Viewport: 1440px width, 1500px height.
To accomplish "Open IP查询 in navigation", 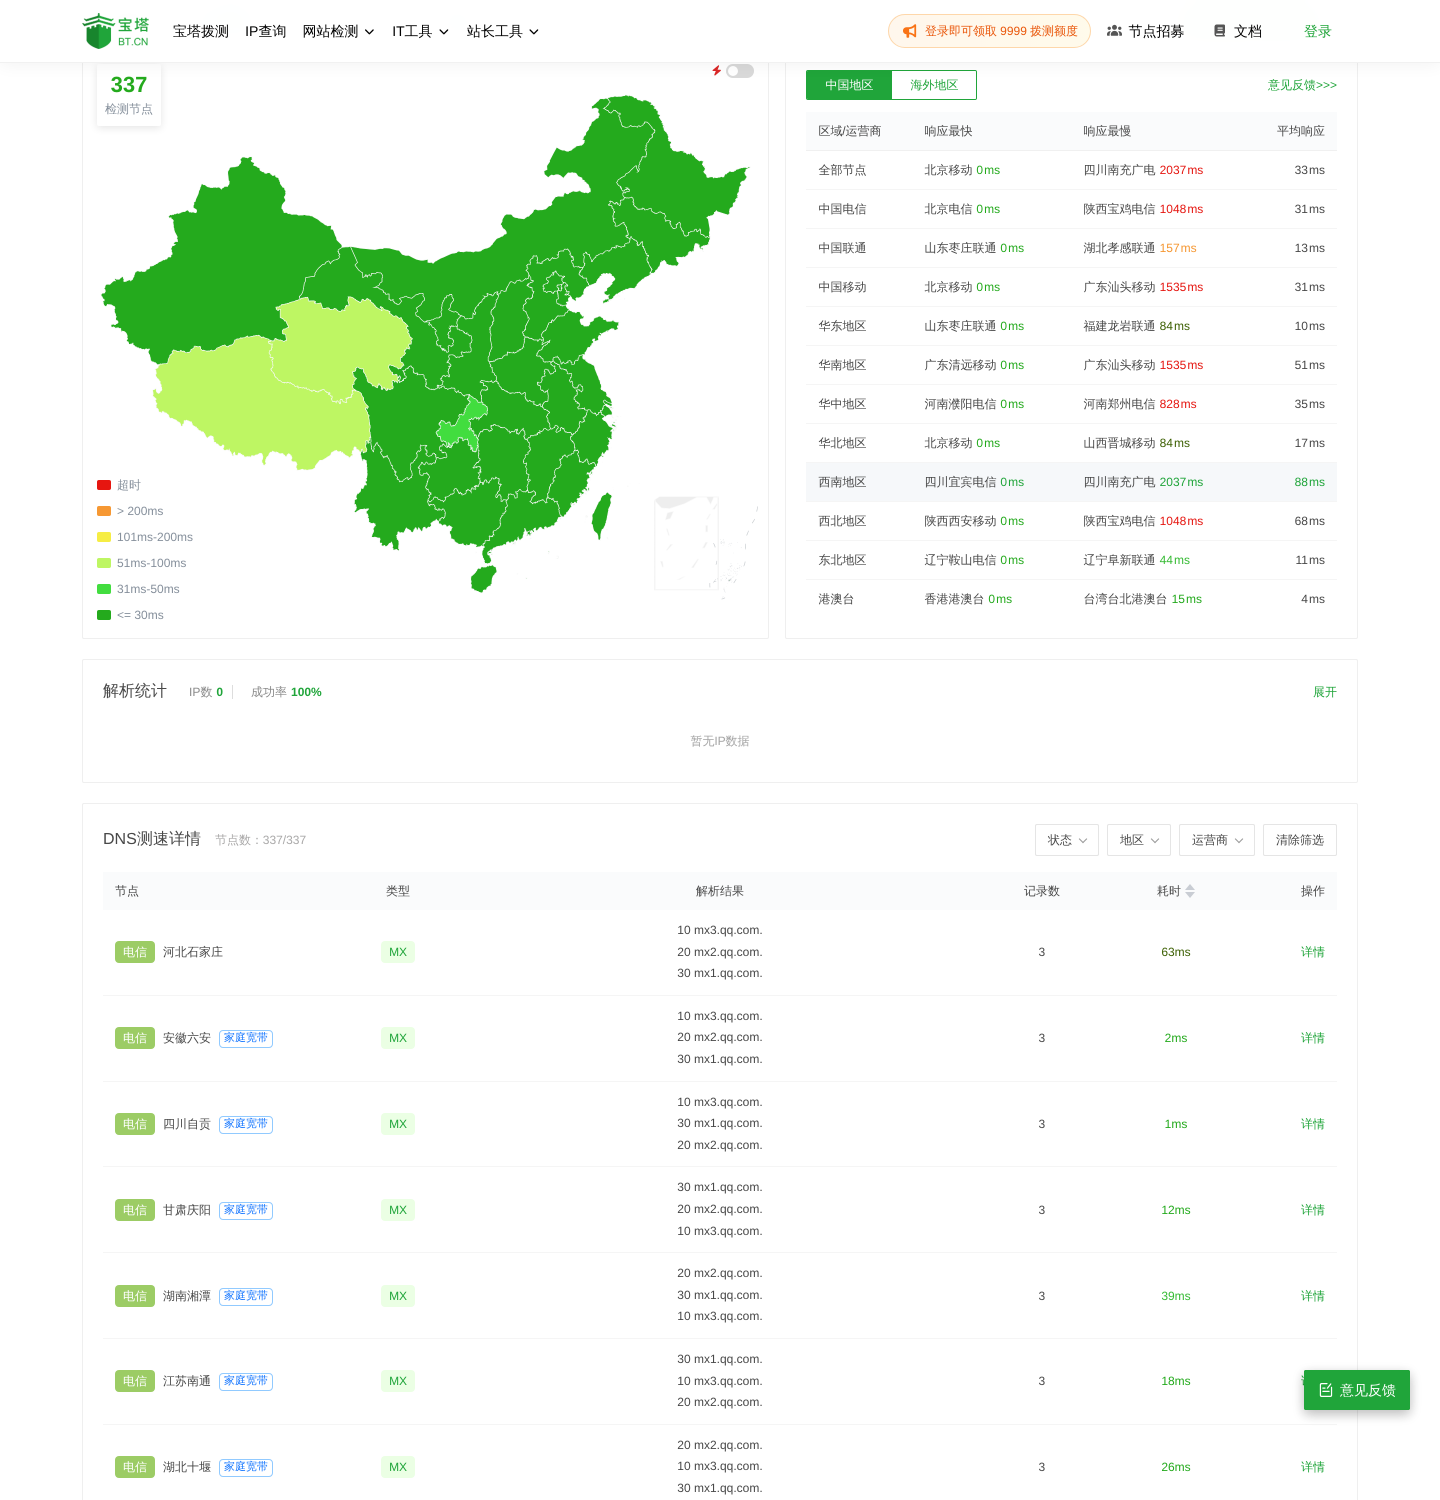I will [x=266, y=31].
